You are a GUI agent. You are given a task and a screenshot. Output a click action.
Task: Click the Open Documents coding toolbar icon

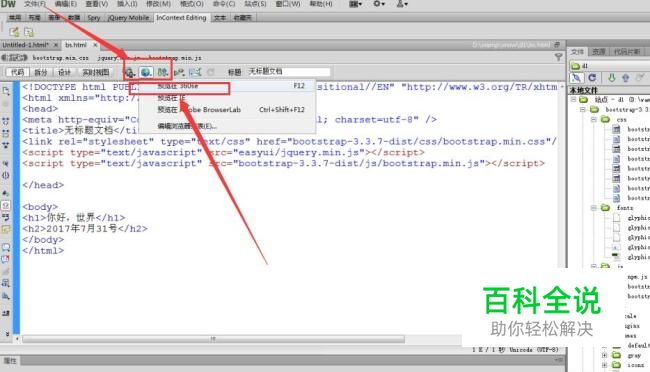(x=6, y=91)
